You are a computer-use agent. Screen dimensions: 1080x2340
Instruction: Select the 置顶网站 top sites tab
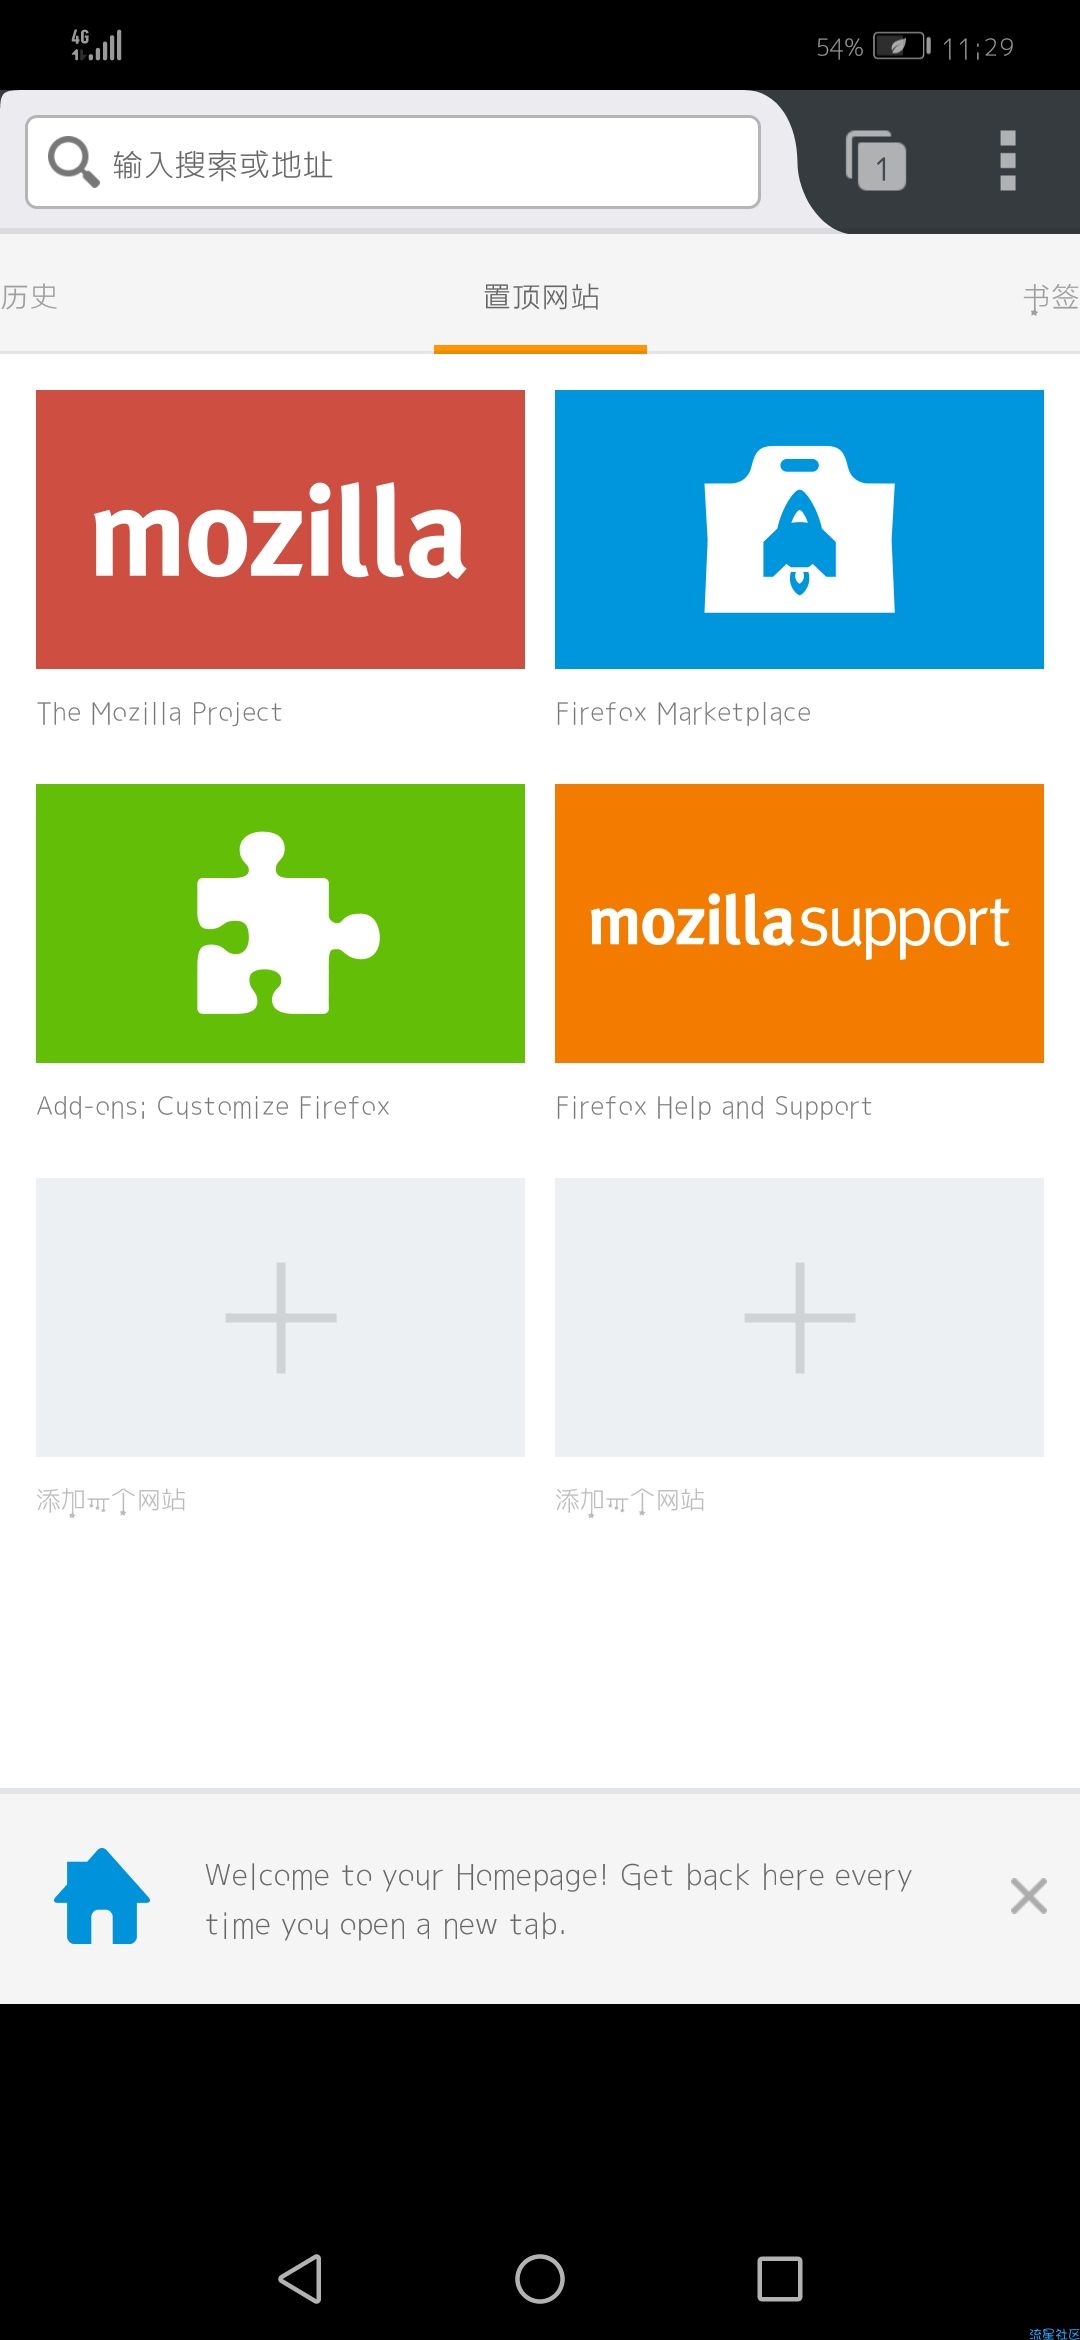[x=541, y=297]
